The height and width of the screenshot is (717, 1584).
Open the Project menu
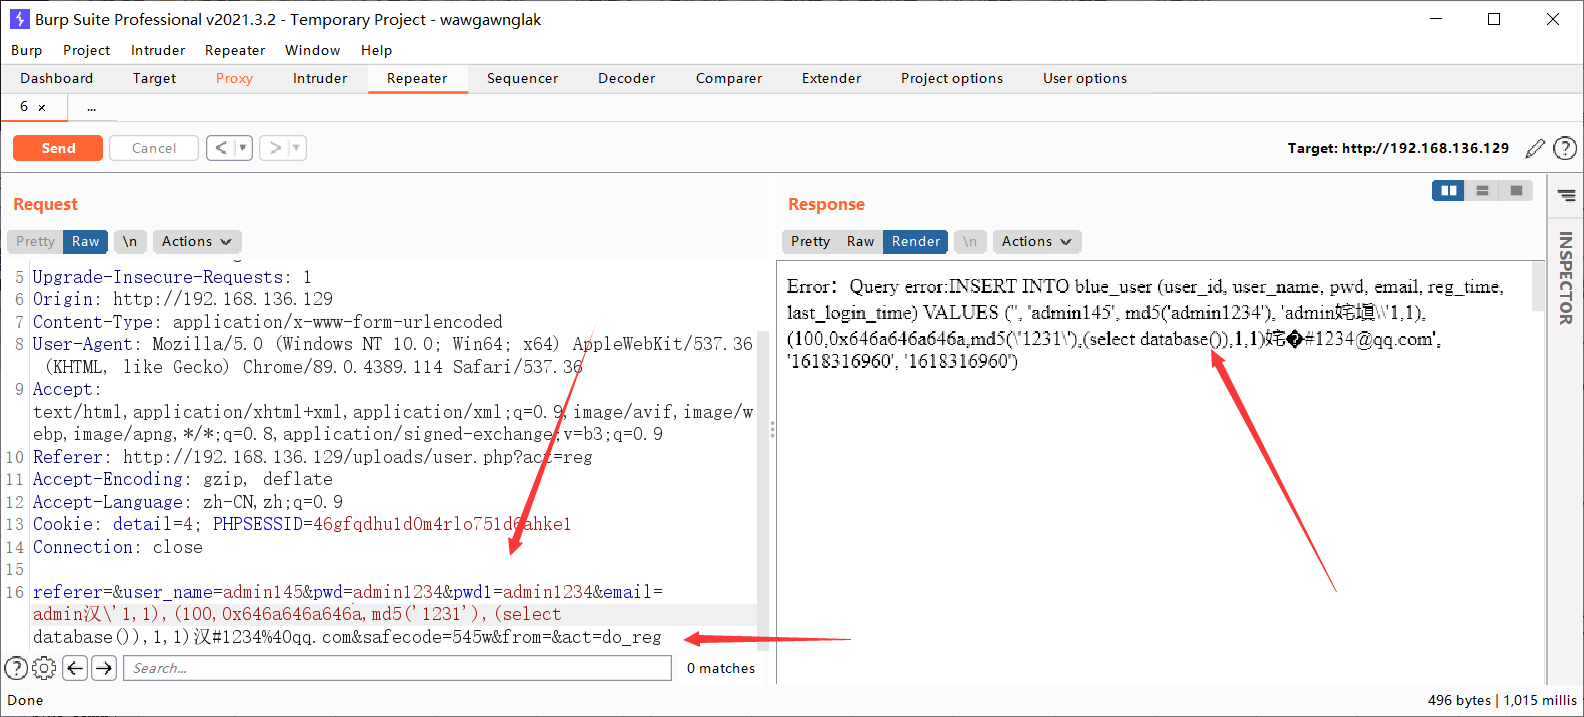pos(87,50)
